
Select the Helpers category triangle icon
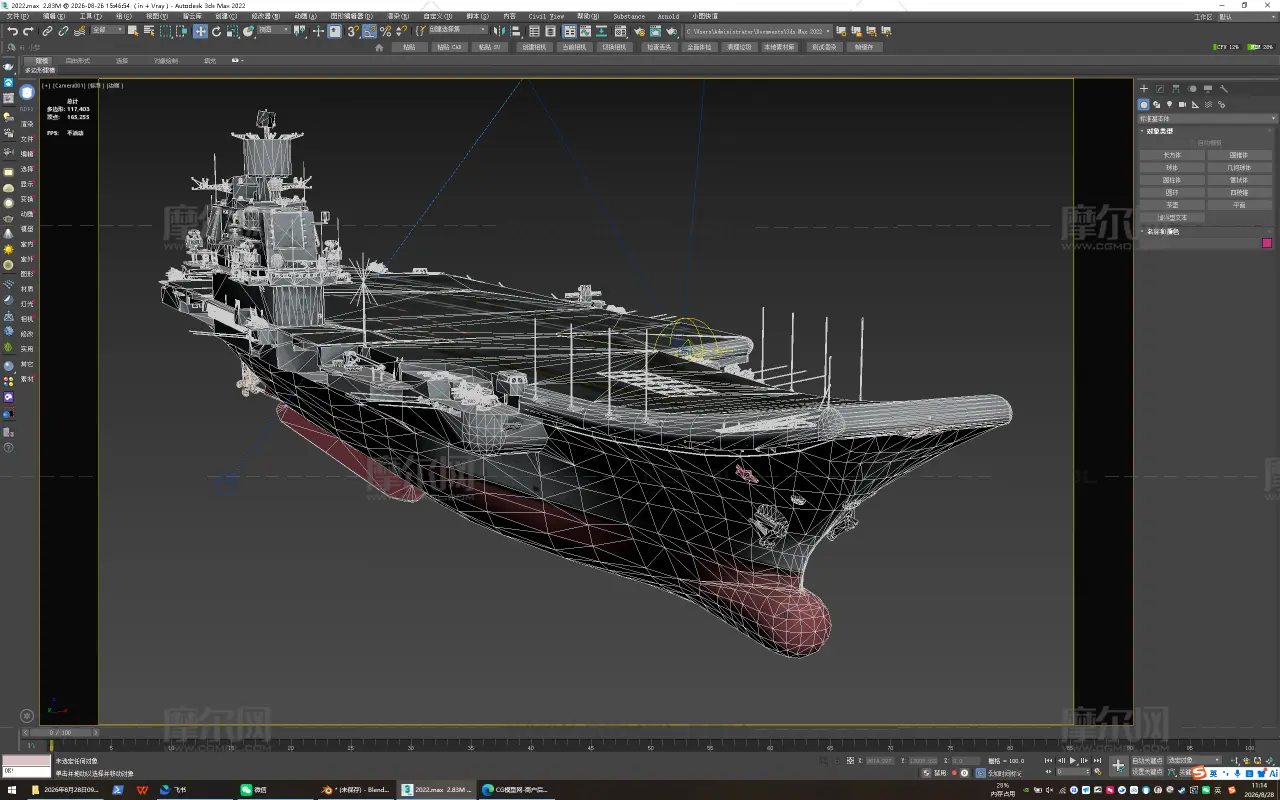click(1196, 104)
